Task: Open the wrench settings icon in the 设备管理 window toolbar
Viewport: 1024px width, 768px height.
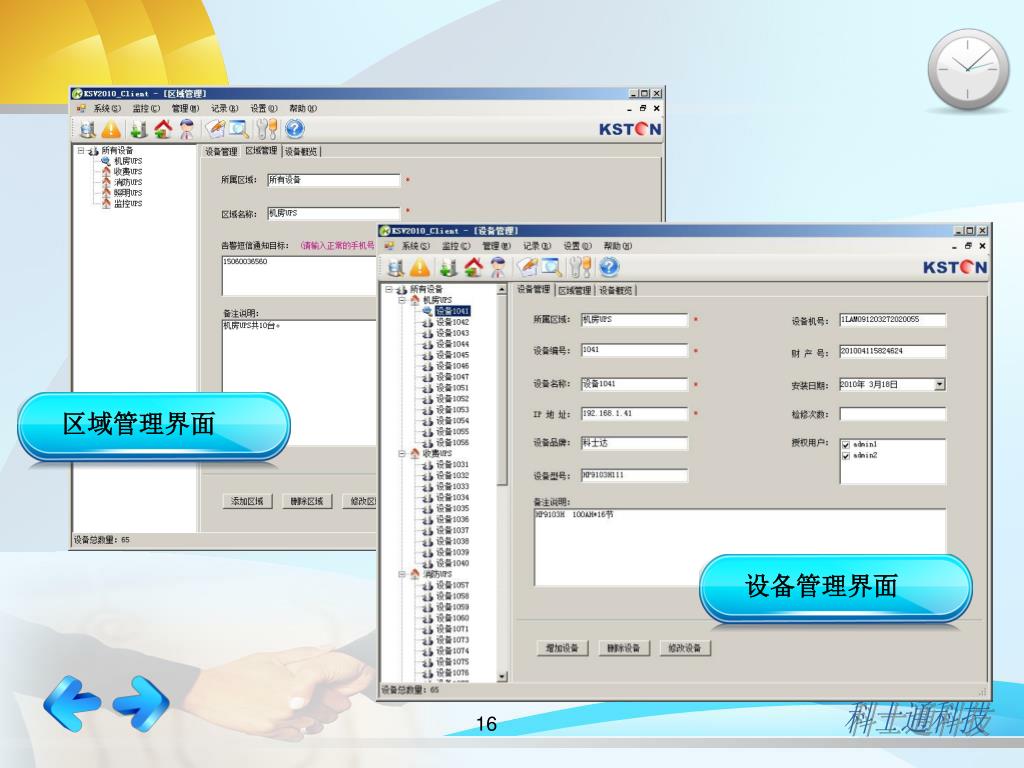Action: click(x=580, y=267)
